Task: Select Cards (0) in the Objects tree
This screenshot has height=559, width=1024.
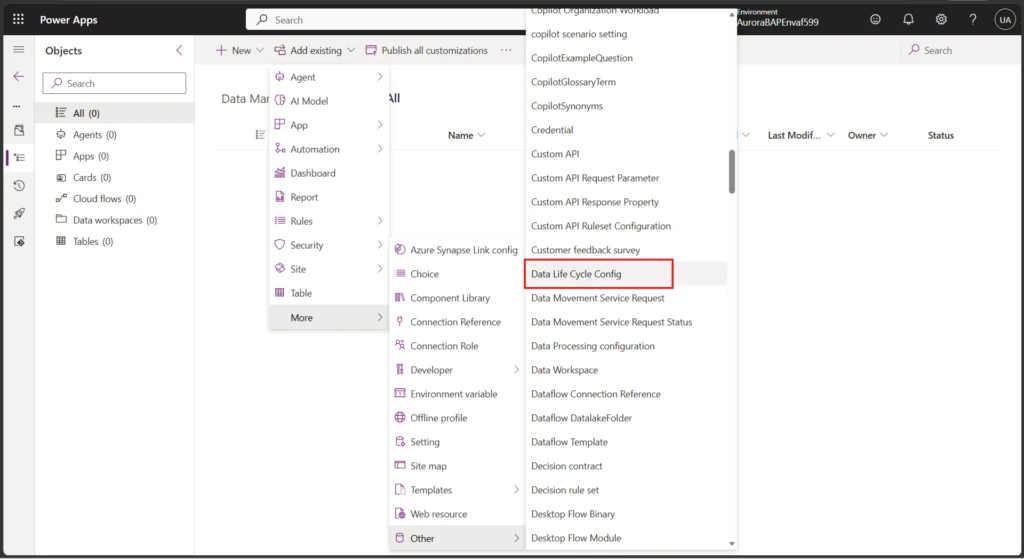Action: [x=115, y=177]
